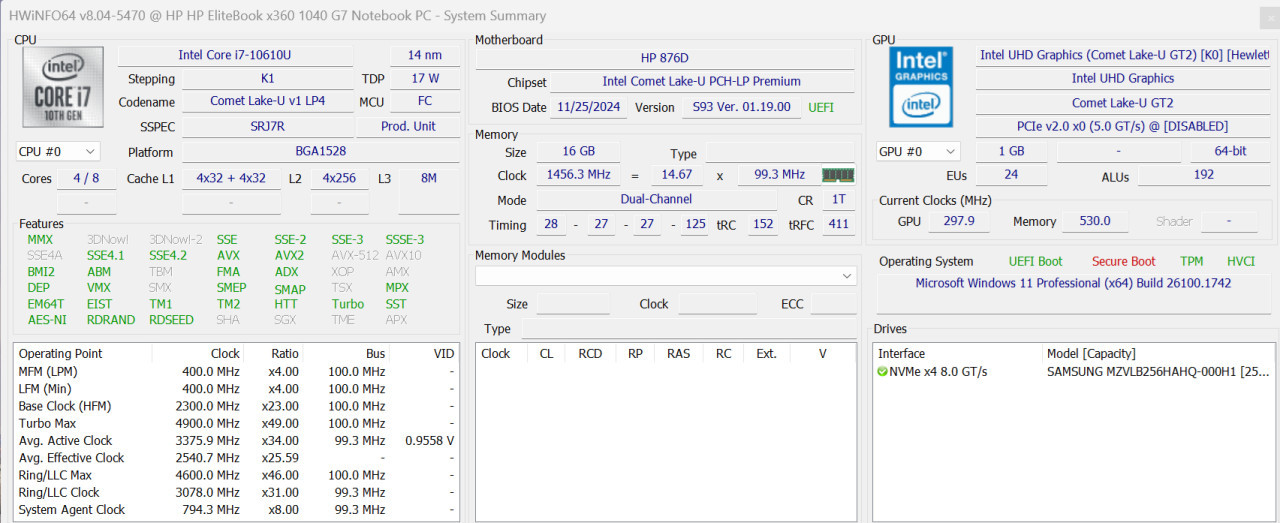
Task: Click the GPU memory clock 530.0 value
Action: coord(1095,221)
